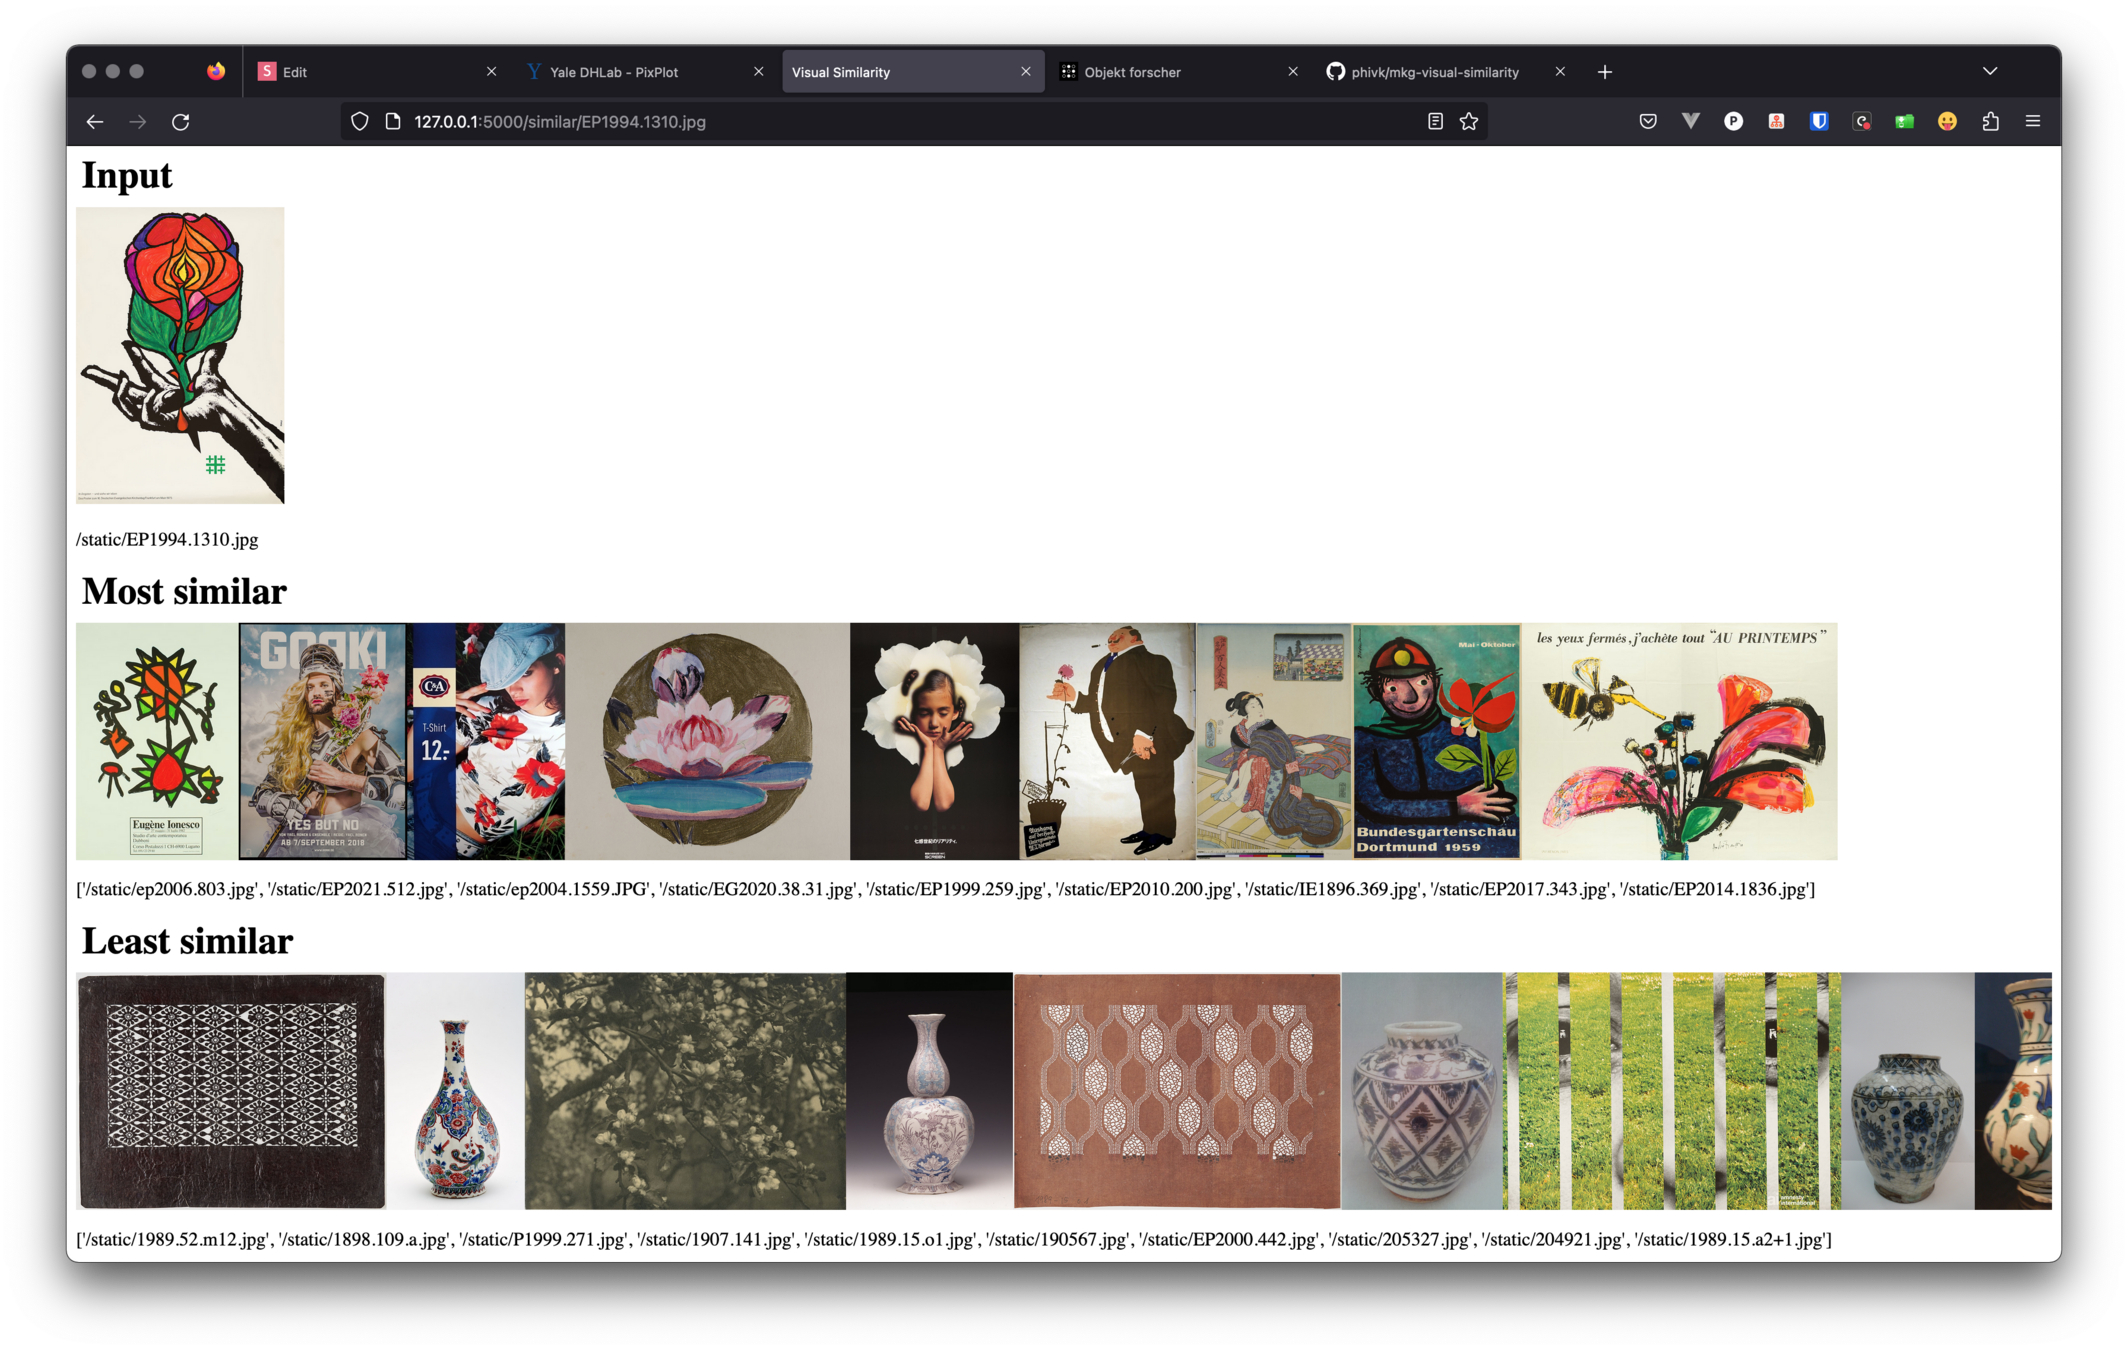Click the browser reload button
2128x1350 pixels.
(181, 122)
